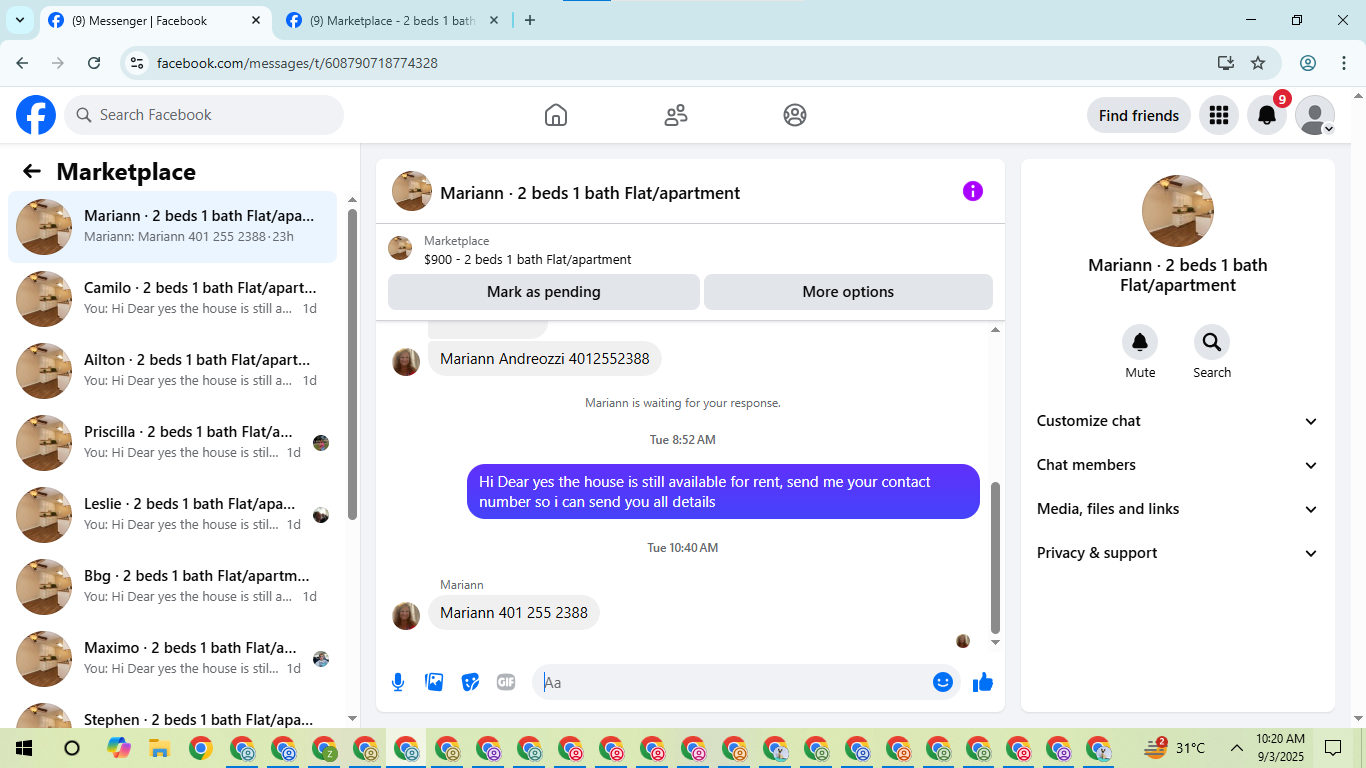Click message 'Mariann Andreozzi 4012552388'
1366x768 pixels.
pos(545,358)
